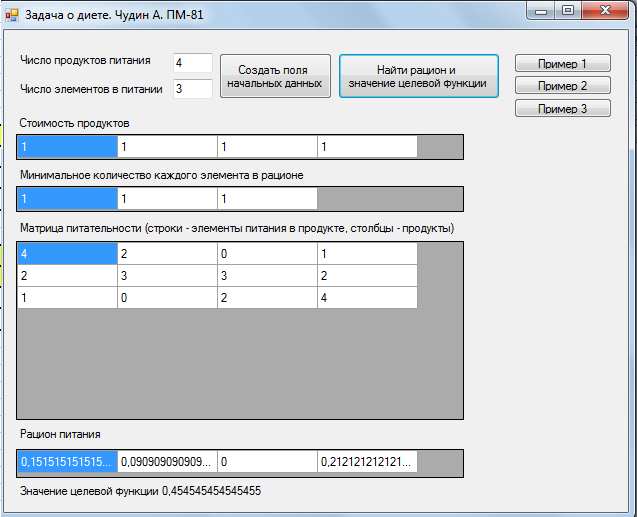Focus the 'Число элементов в питании' input field
The image size is (637, 517).
[x=193, y=89]
